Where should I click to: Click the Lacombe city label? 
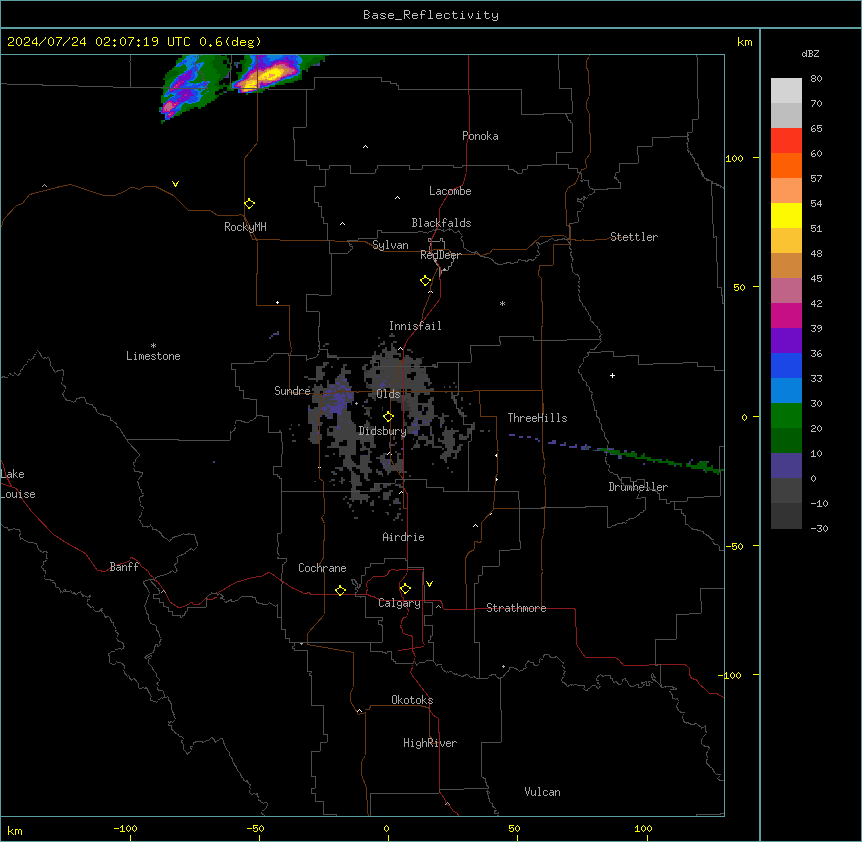click(450, 191)
